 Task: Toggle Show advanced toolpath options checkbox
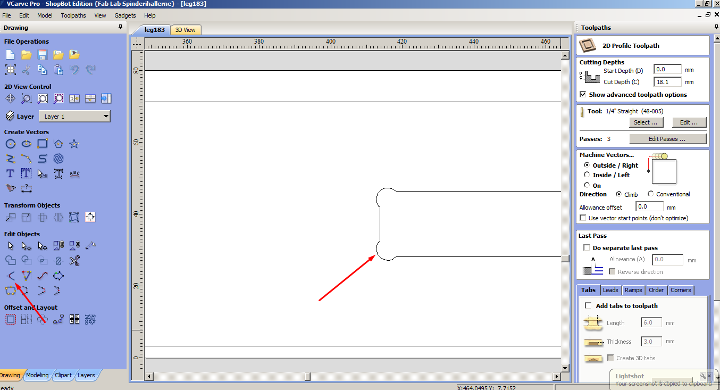coord(583,94)
